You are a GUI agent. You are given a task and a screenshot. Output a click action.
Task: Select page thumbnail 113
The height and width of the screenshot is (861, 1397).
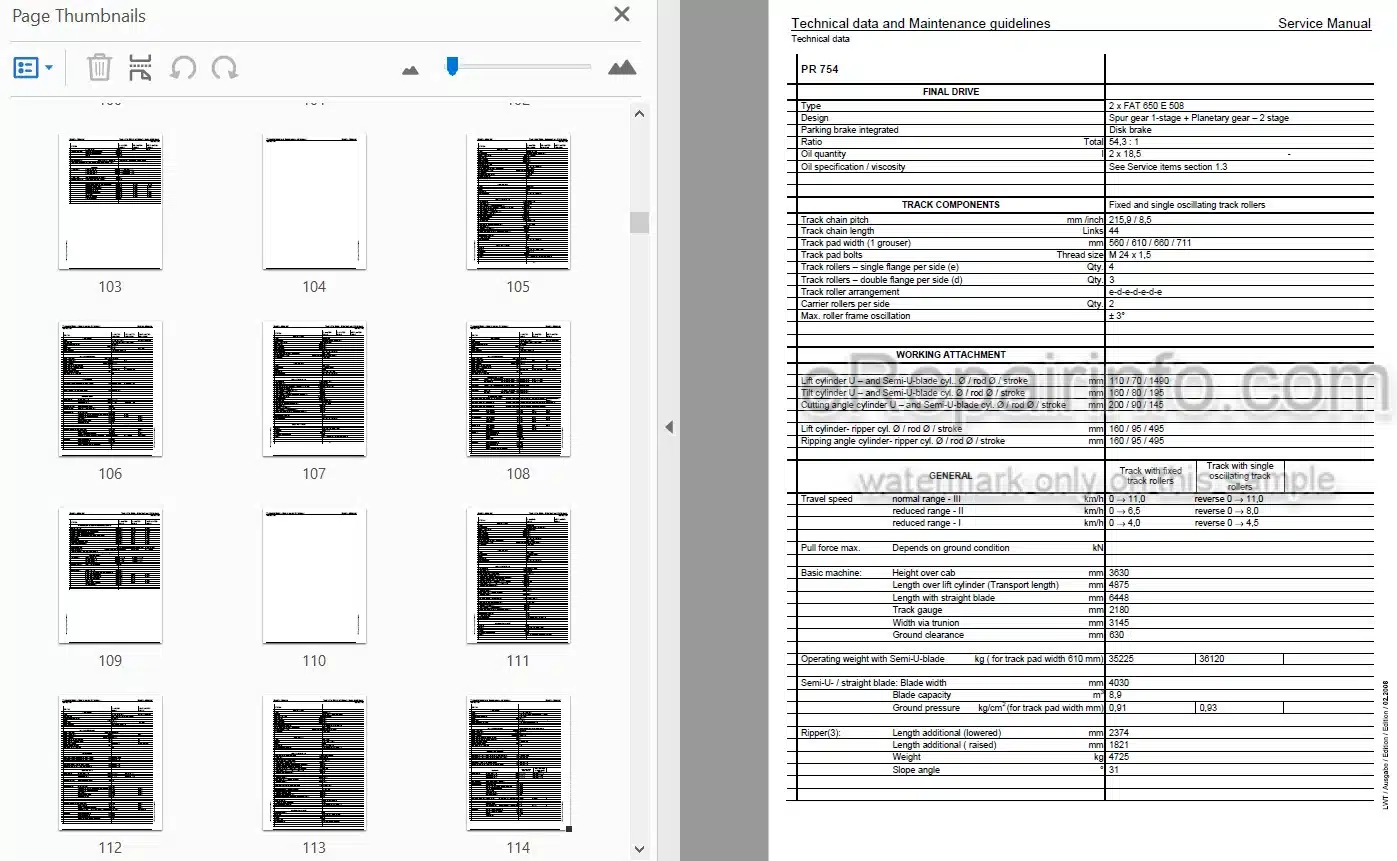click(x=314, y=763)
